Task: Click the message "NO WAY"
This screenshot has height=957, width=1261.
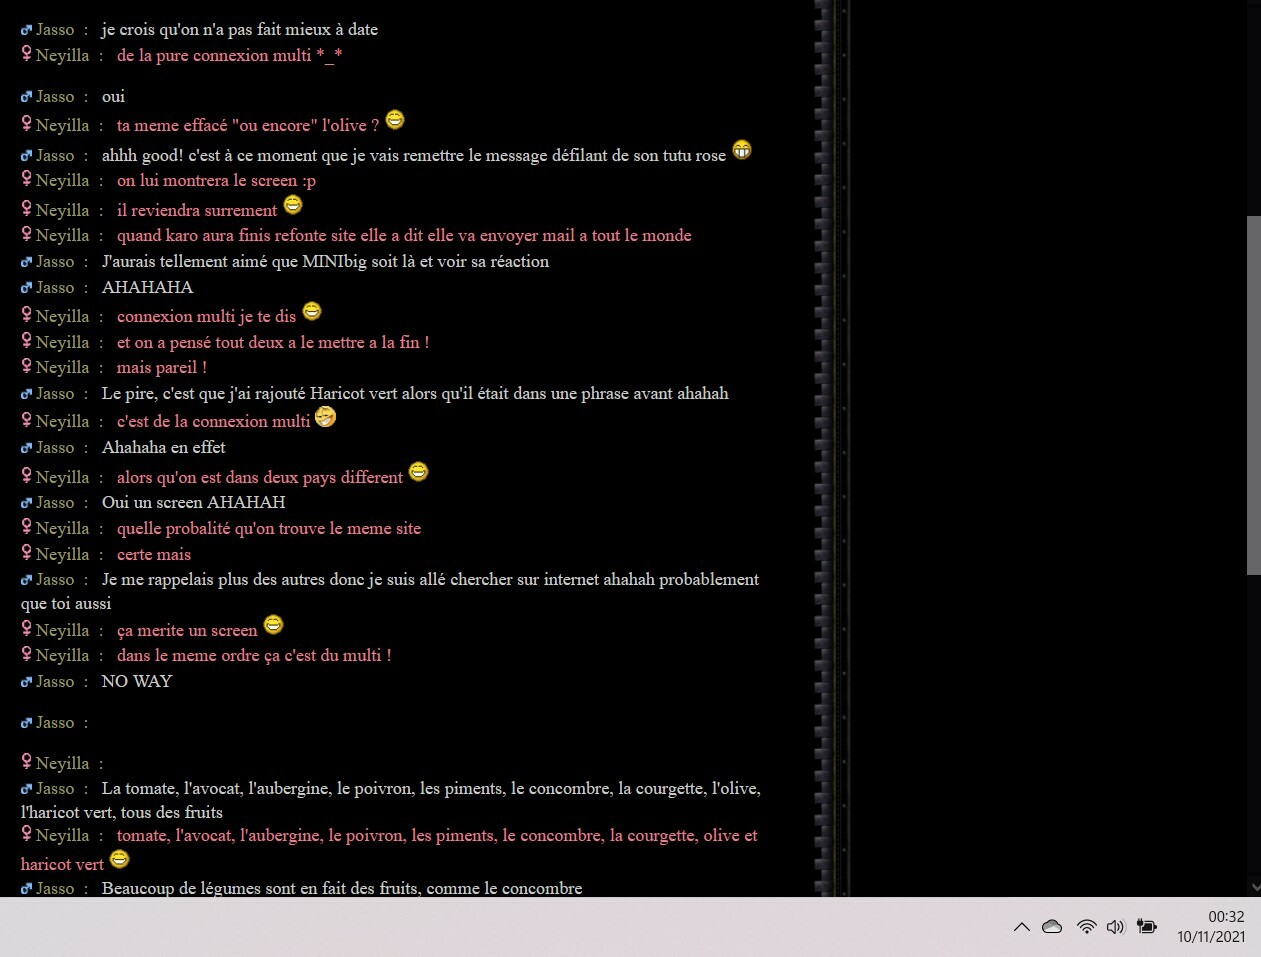Action: (137, 682)
